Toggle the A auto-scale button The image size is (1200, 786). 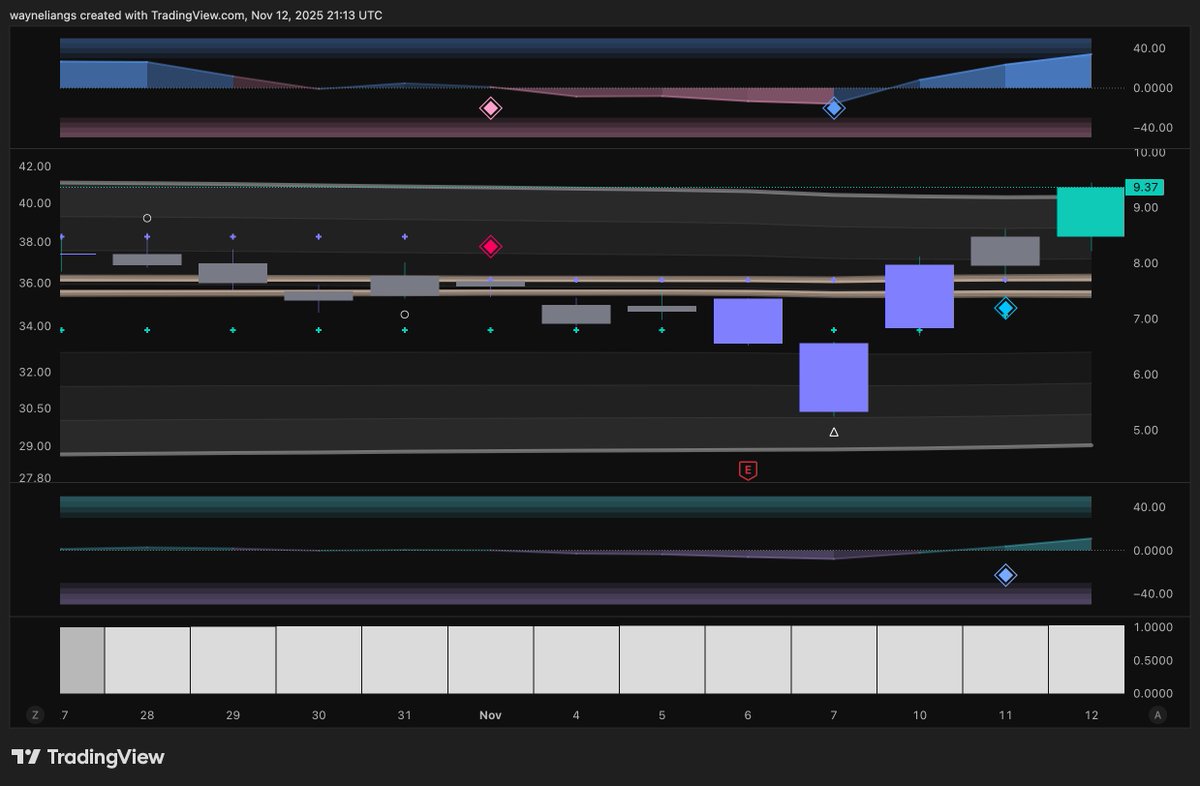click(x=1158, y=715)
